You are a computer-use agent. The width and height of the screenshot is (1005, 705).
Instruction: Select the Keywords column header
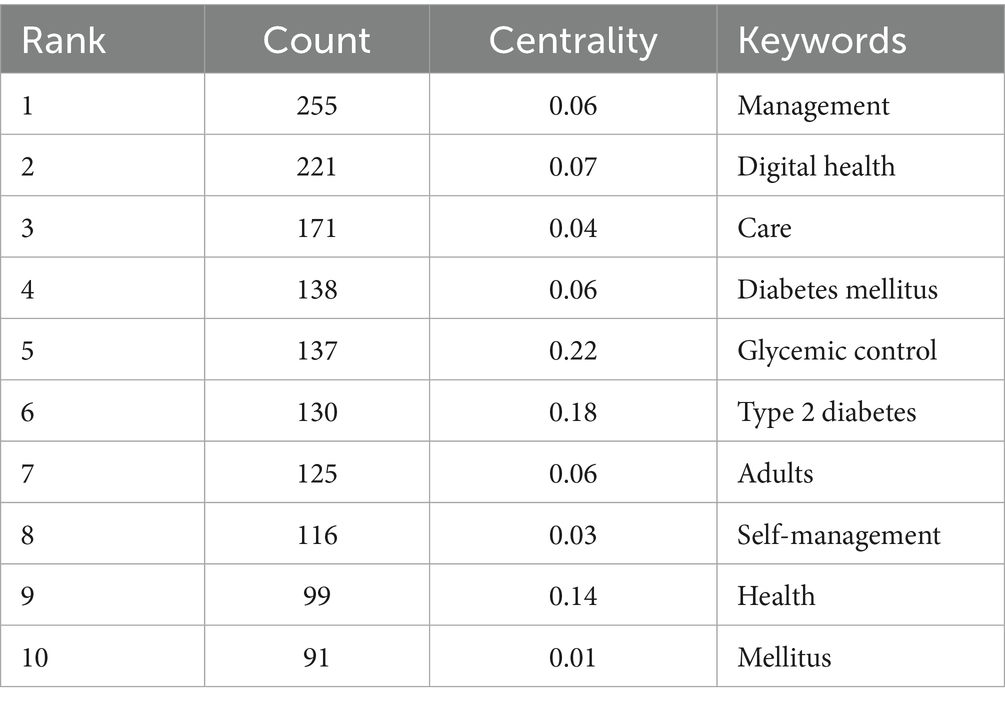coord(822,41)
